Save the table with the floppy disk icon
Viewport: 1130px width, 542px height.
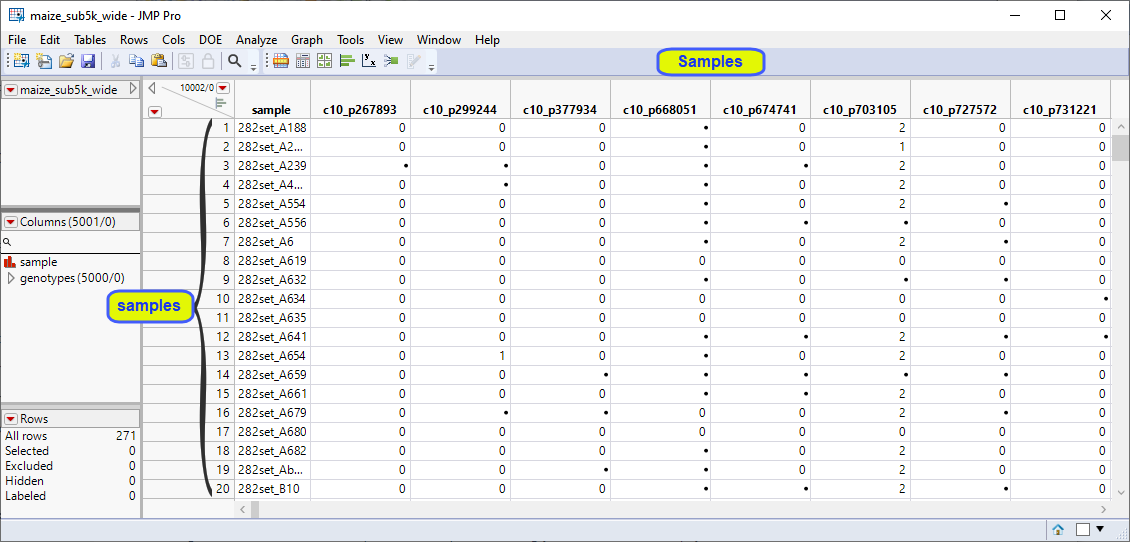[x=88, y=62]
